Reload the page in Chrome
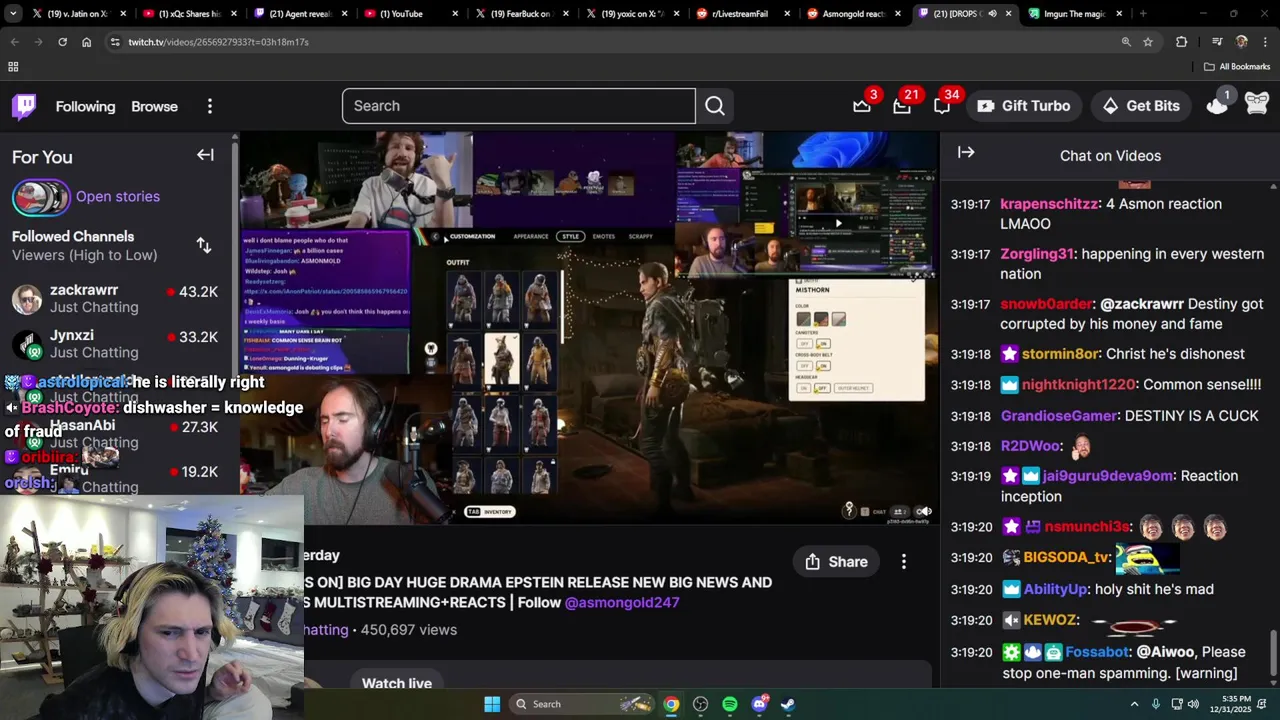The image size is (1280, 720). (62, 42)
